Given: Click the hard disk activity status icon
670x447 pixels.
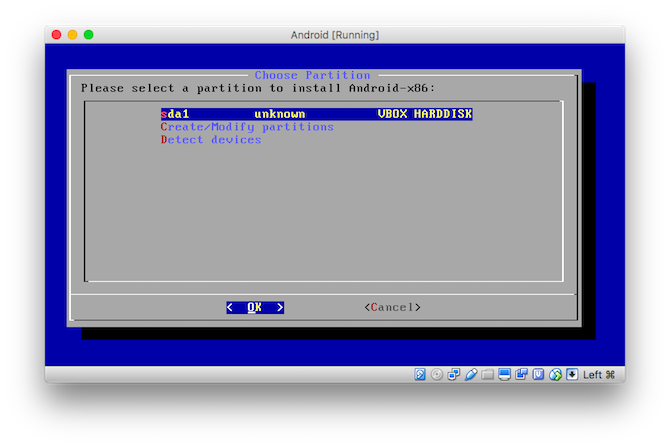Looking at the screenshot, I should pos(420,375).
